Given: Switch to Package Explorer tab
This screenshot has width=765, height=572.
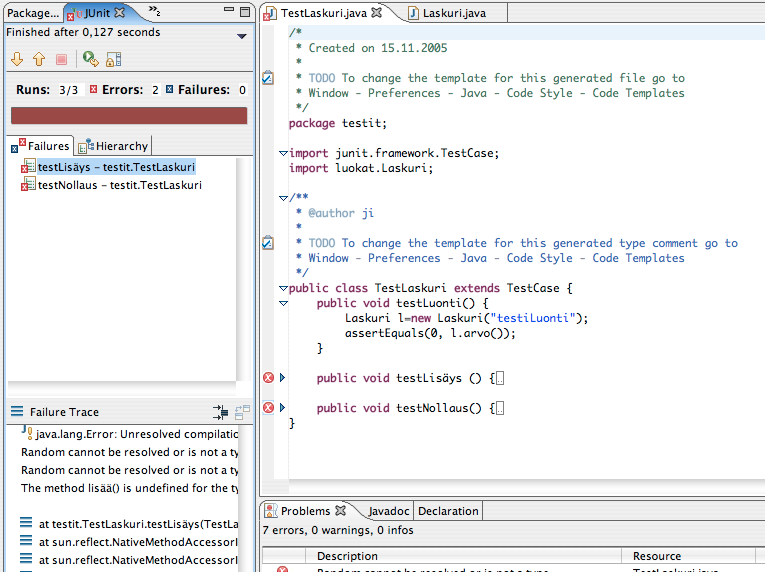Looking at the screenshot, I should pyautogui.click(x=33, y=13).
